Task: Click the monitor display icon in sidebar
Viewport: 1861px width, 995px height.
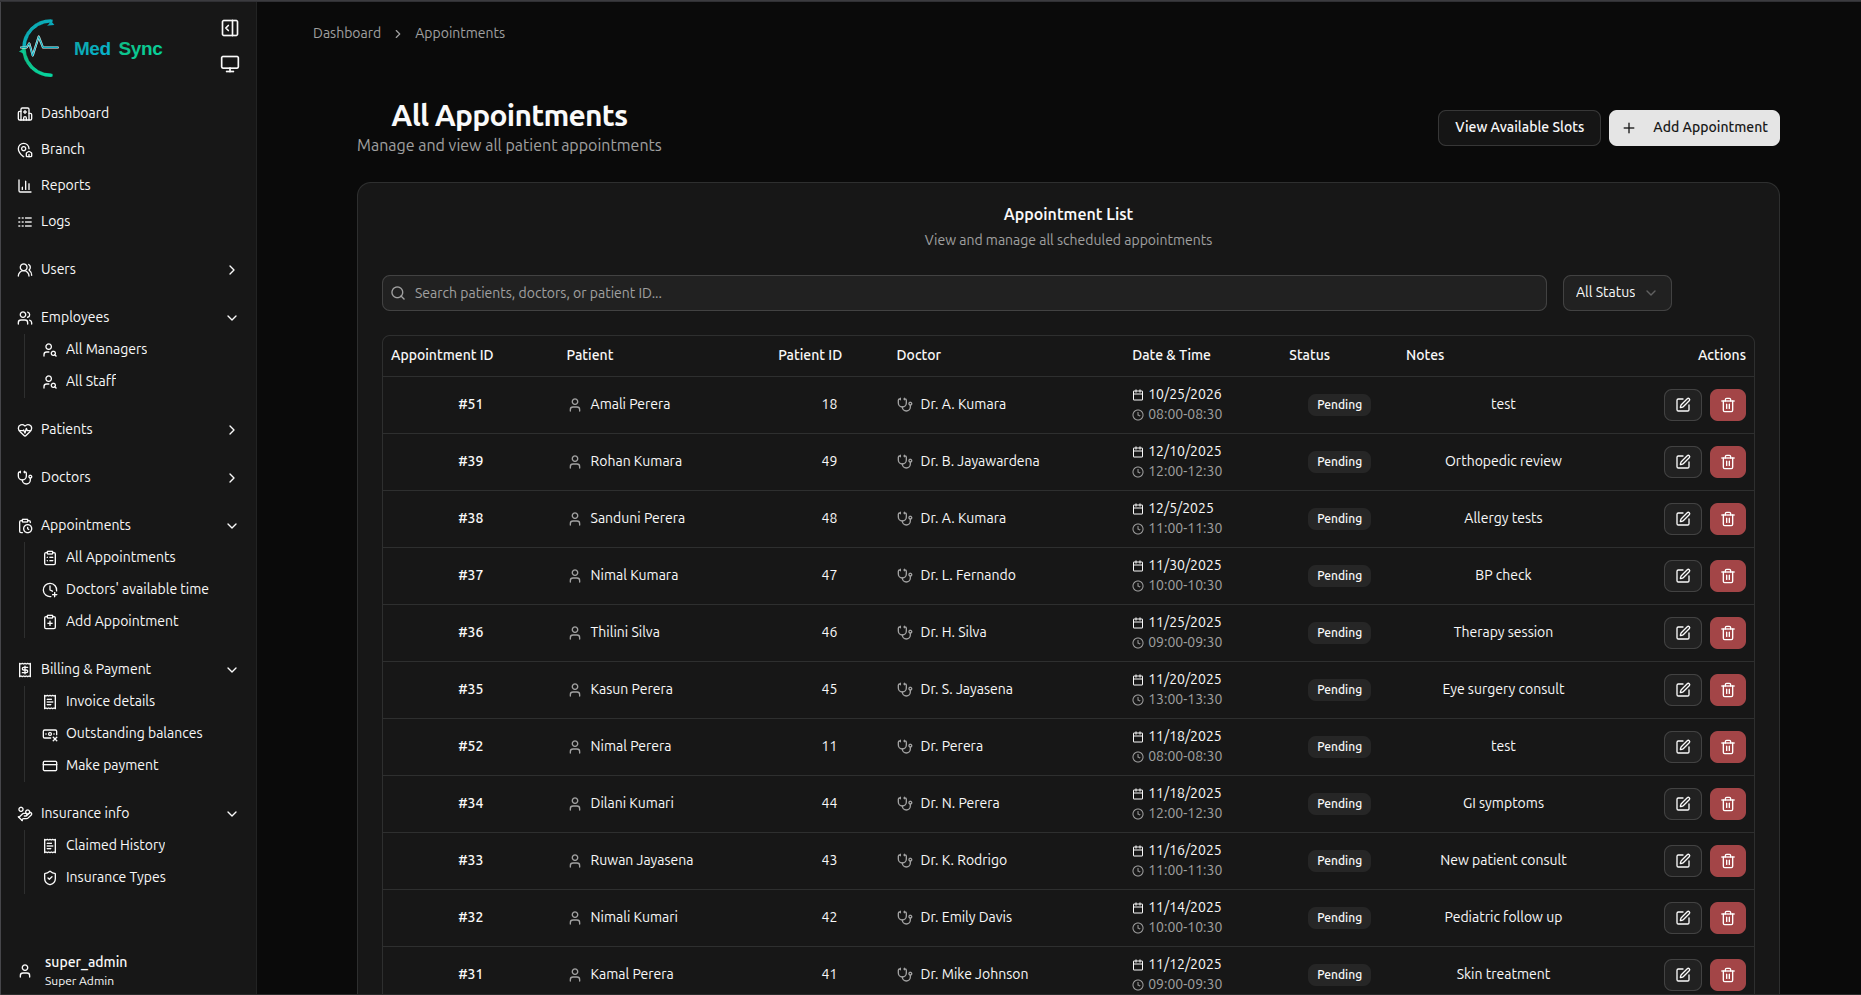Action: pos(230,64)
